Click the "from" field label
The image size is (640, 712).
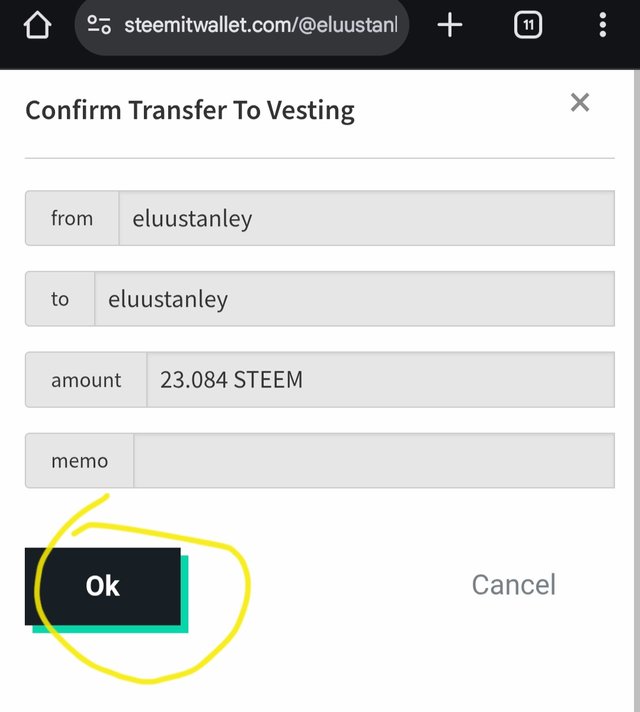coord(72,218)
